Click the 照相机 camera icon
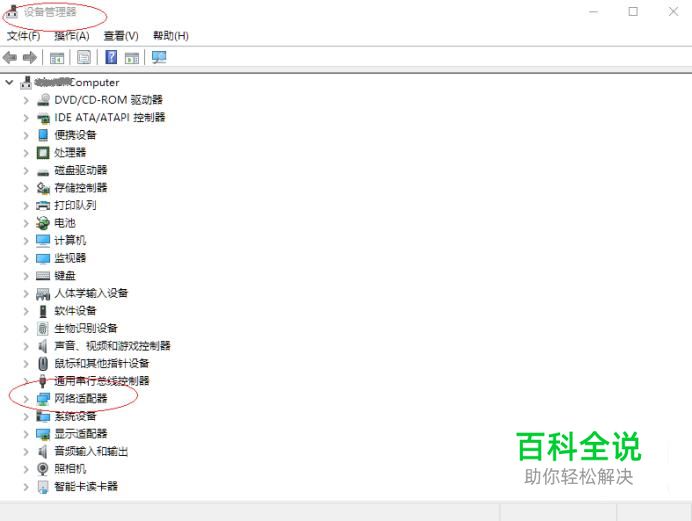This screenshot has width=692, height=521. (x=43, y=469)
